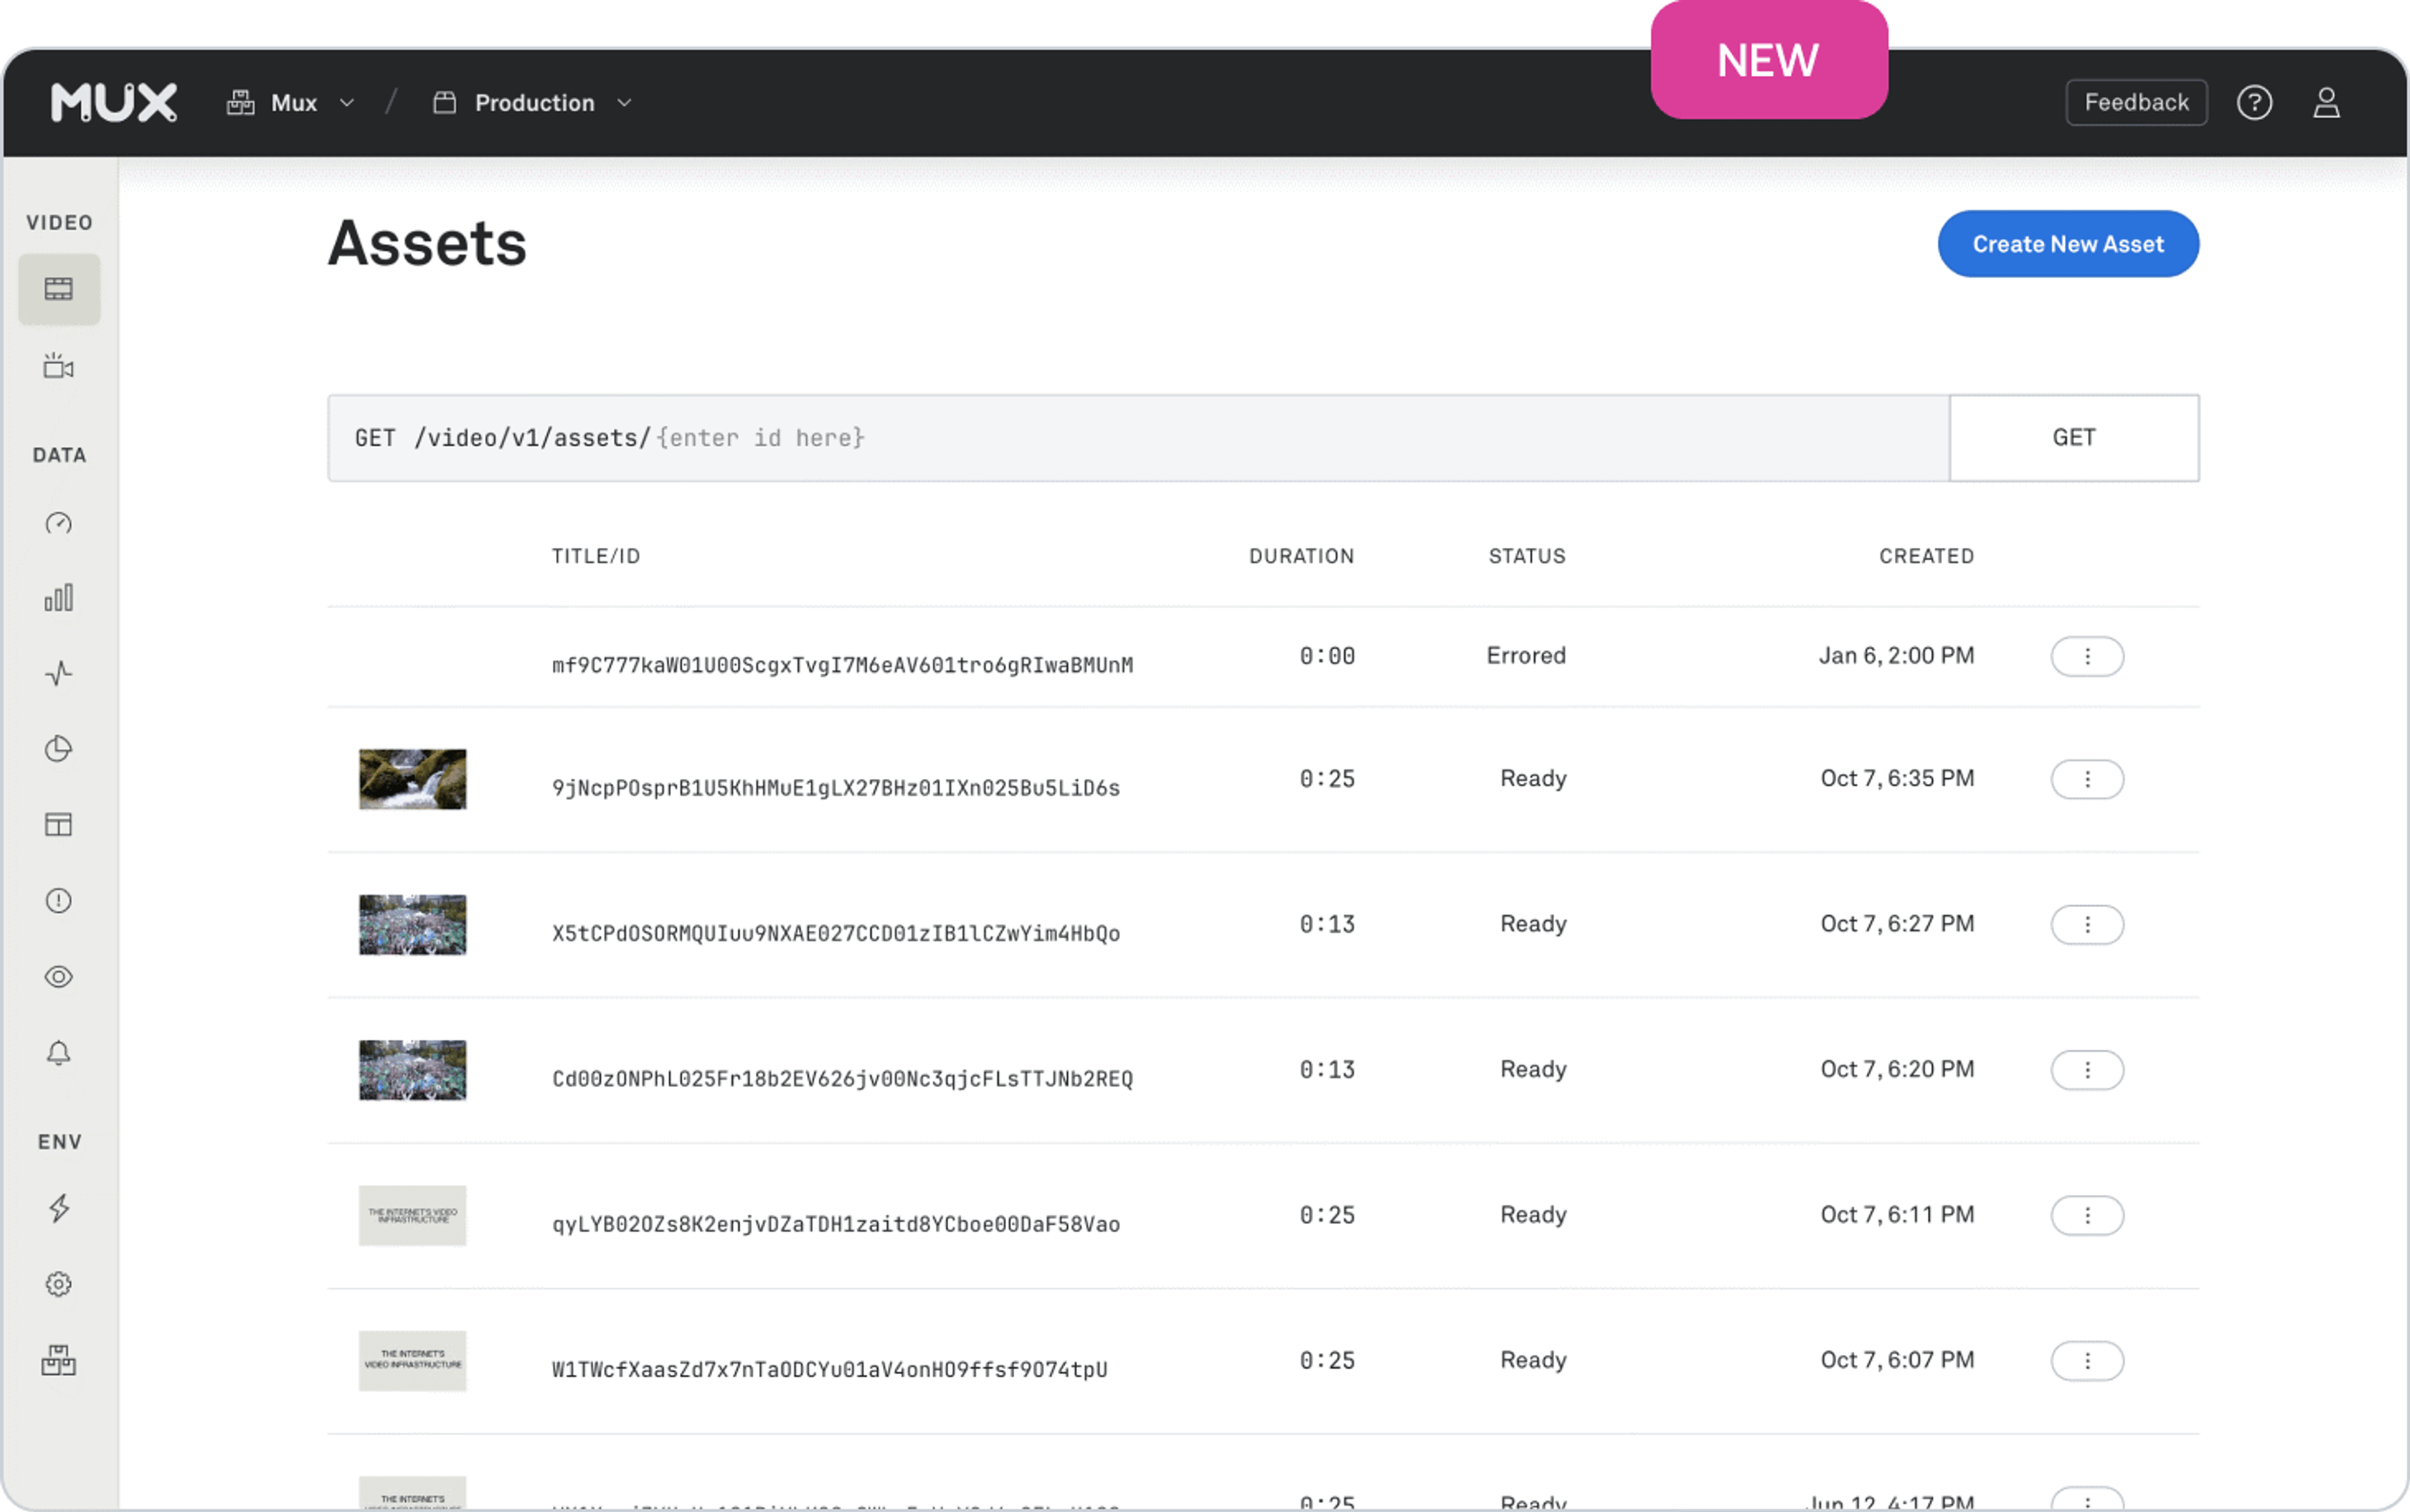This screenshot has height=1512, width=2410.
Task: Select asset ID Cd00zONPhL025Fr18b2EV626jv00Nc3qjcFLsTTJNb2REQ
Action: point(842,1079)
